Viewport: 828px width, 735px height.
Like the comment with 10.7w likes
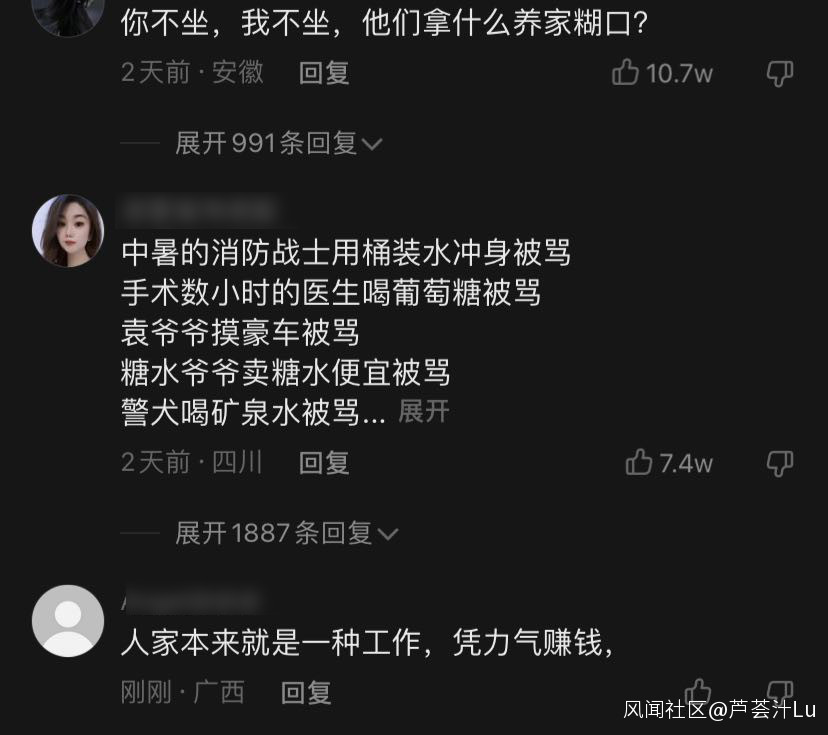[625, 73]
